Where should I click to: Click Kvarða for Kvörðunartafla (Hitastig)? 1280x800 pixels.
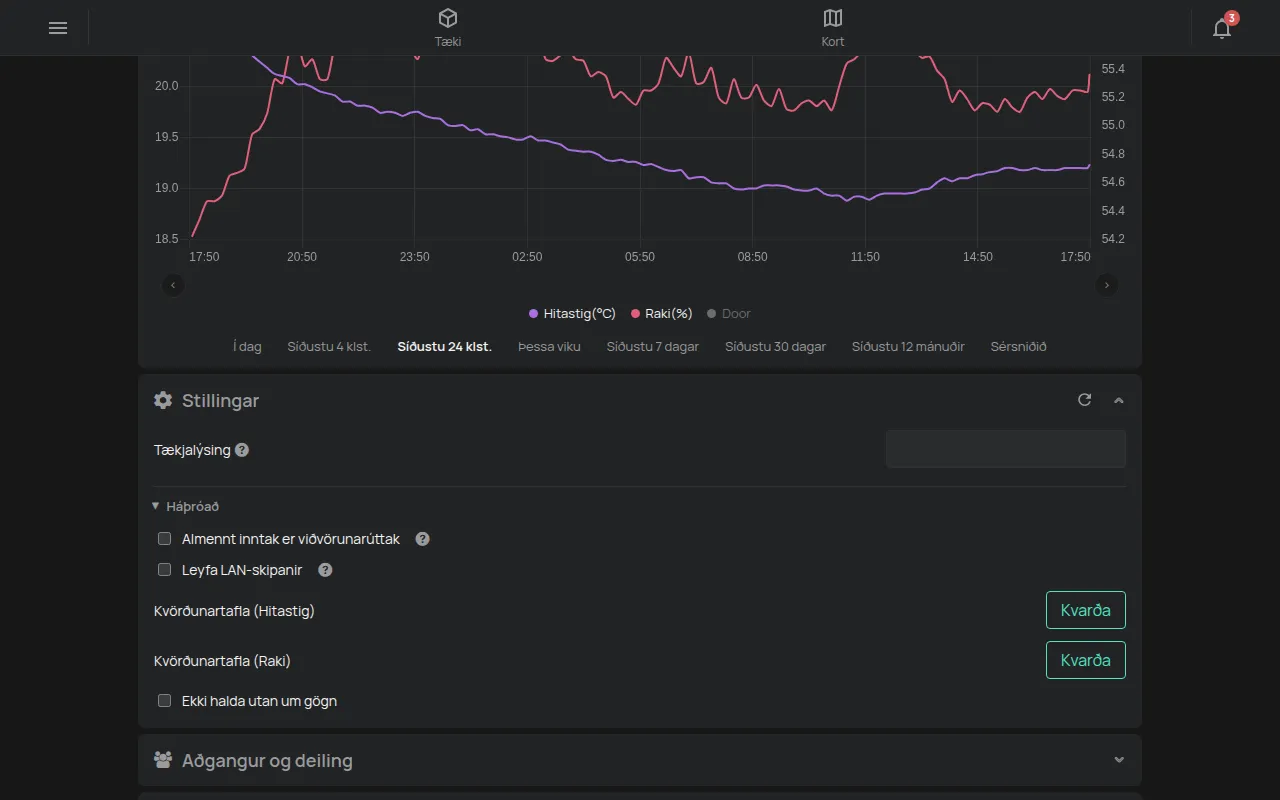pyautogui.click(x=1086, y=610)
